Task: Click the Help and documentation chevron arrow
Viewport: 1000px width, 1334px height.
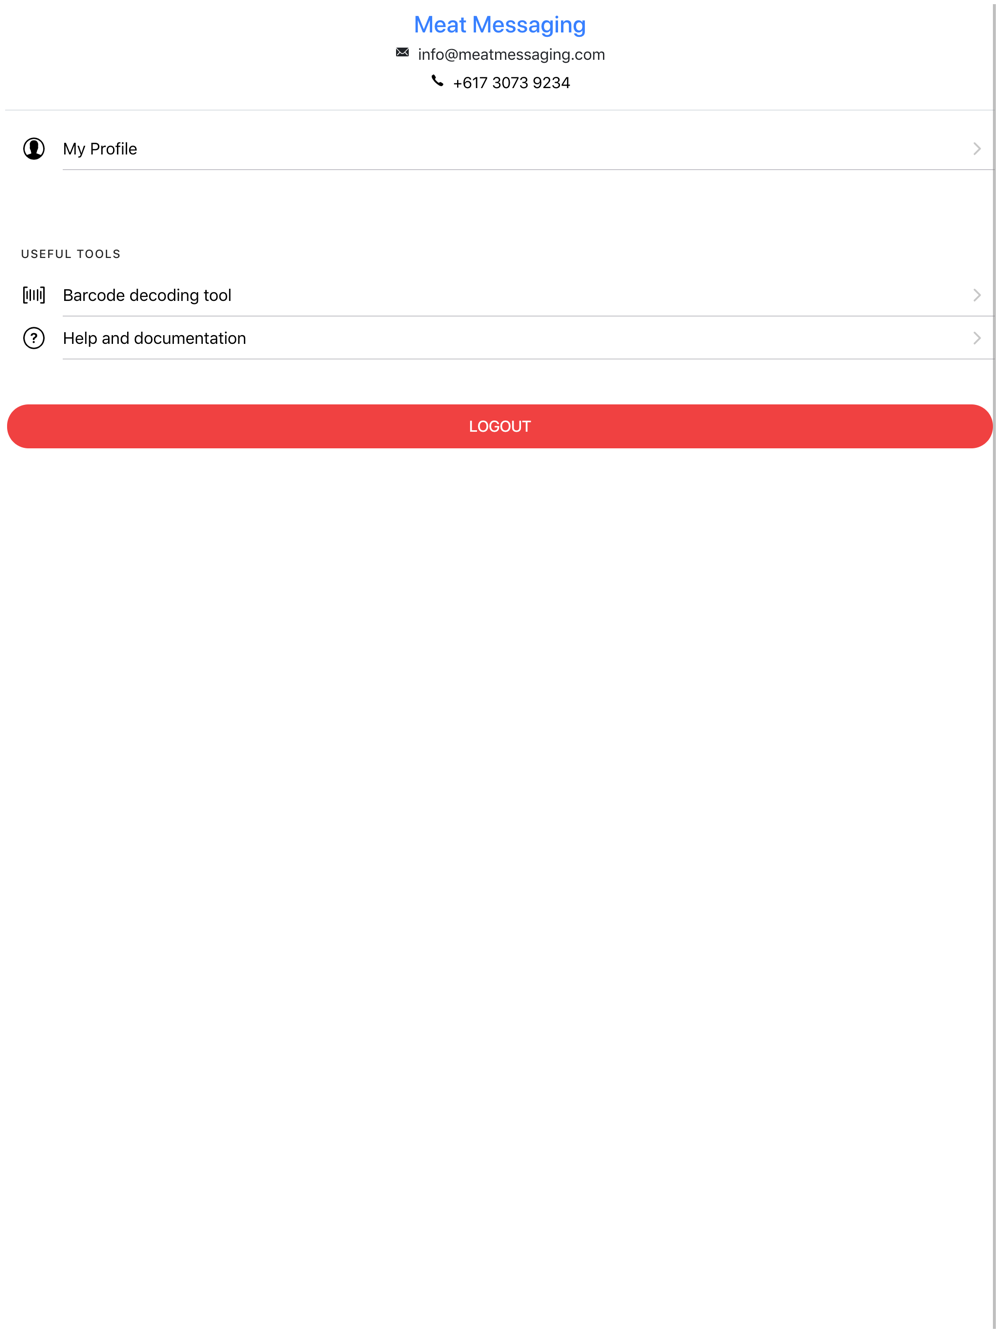Action: pos(977,338)
